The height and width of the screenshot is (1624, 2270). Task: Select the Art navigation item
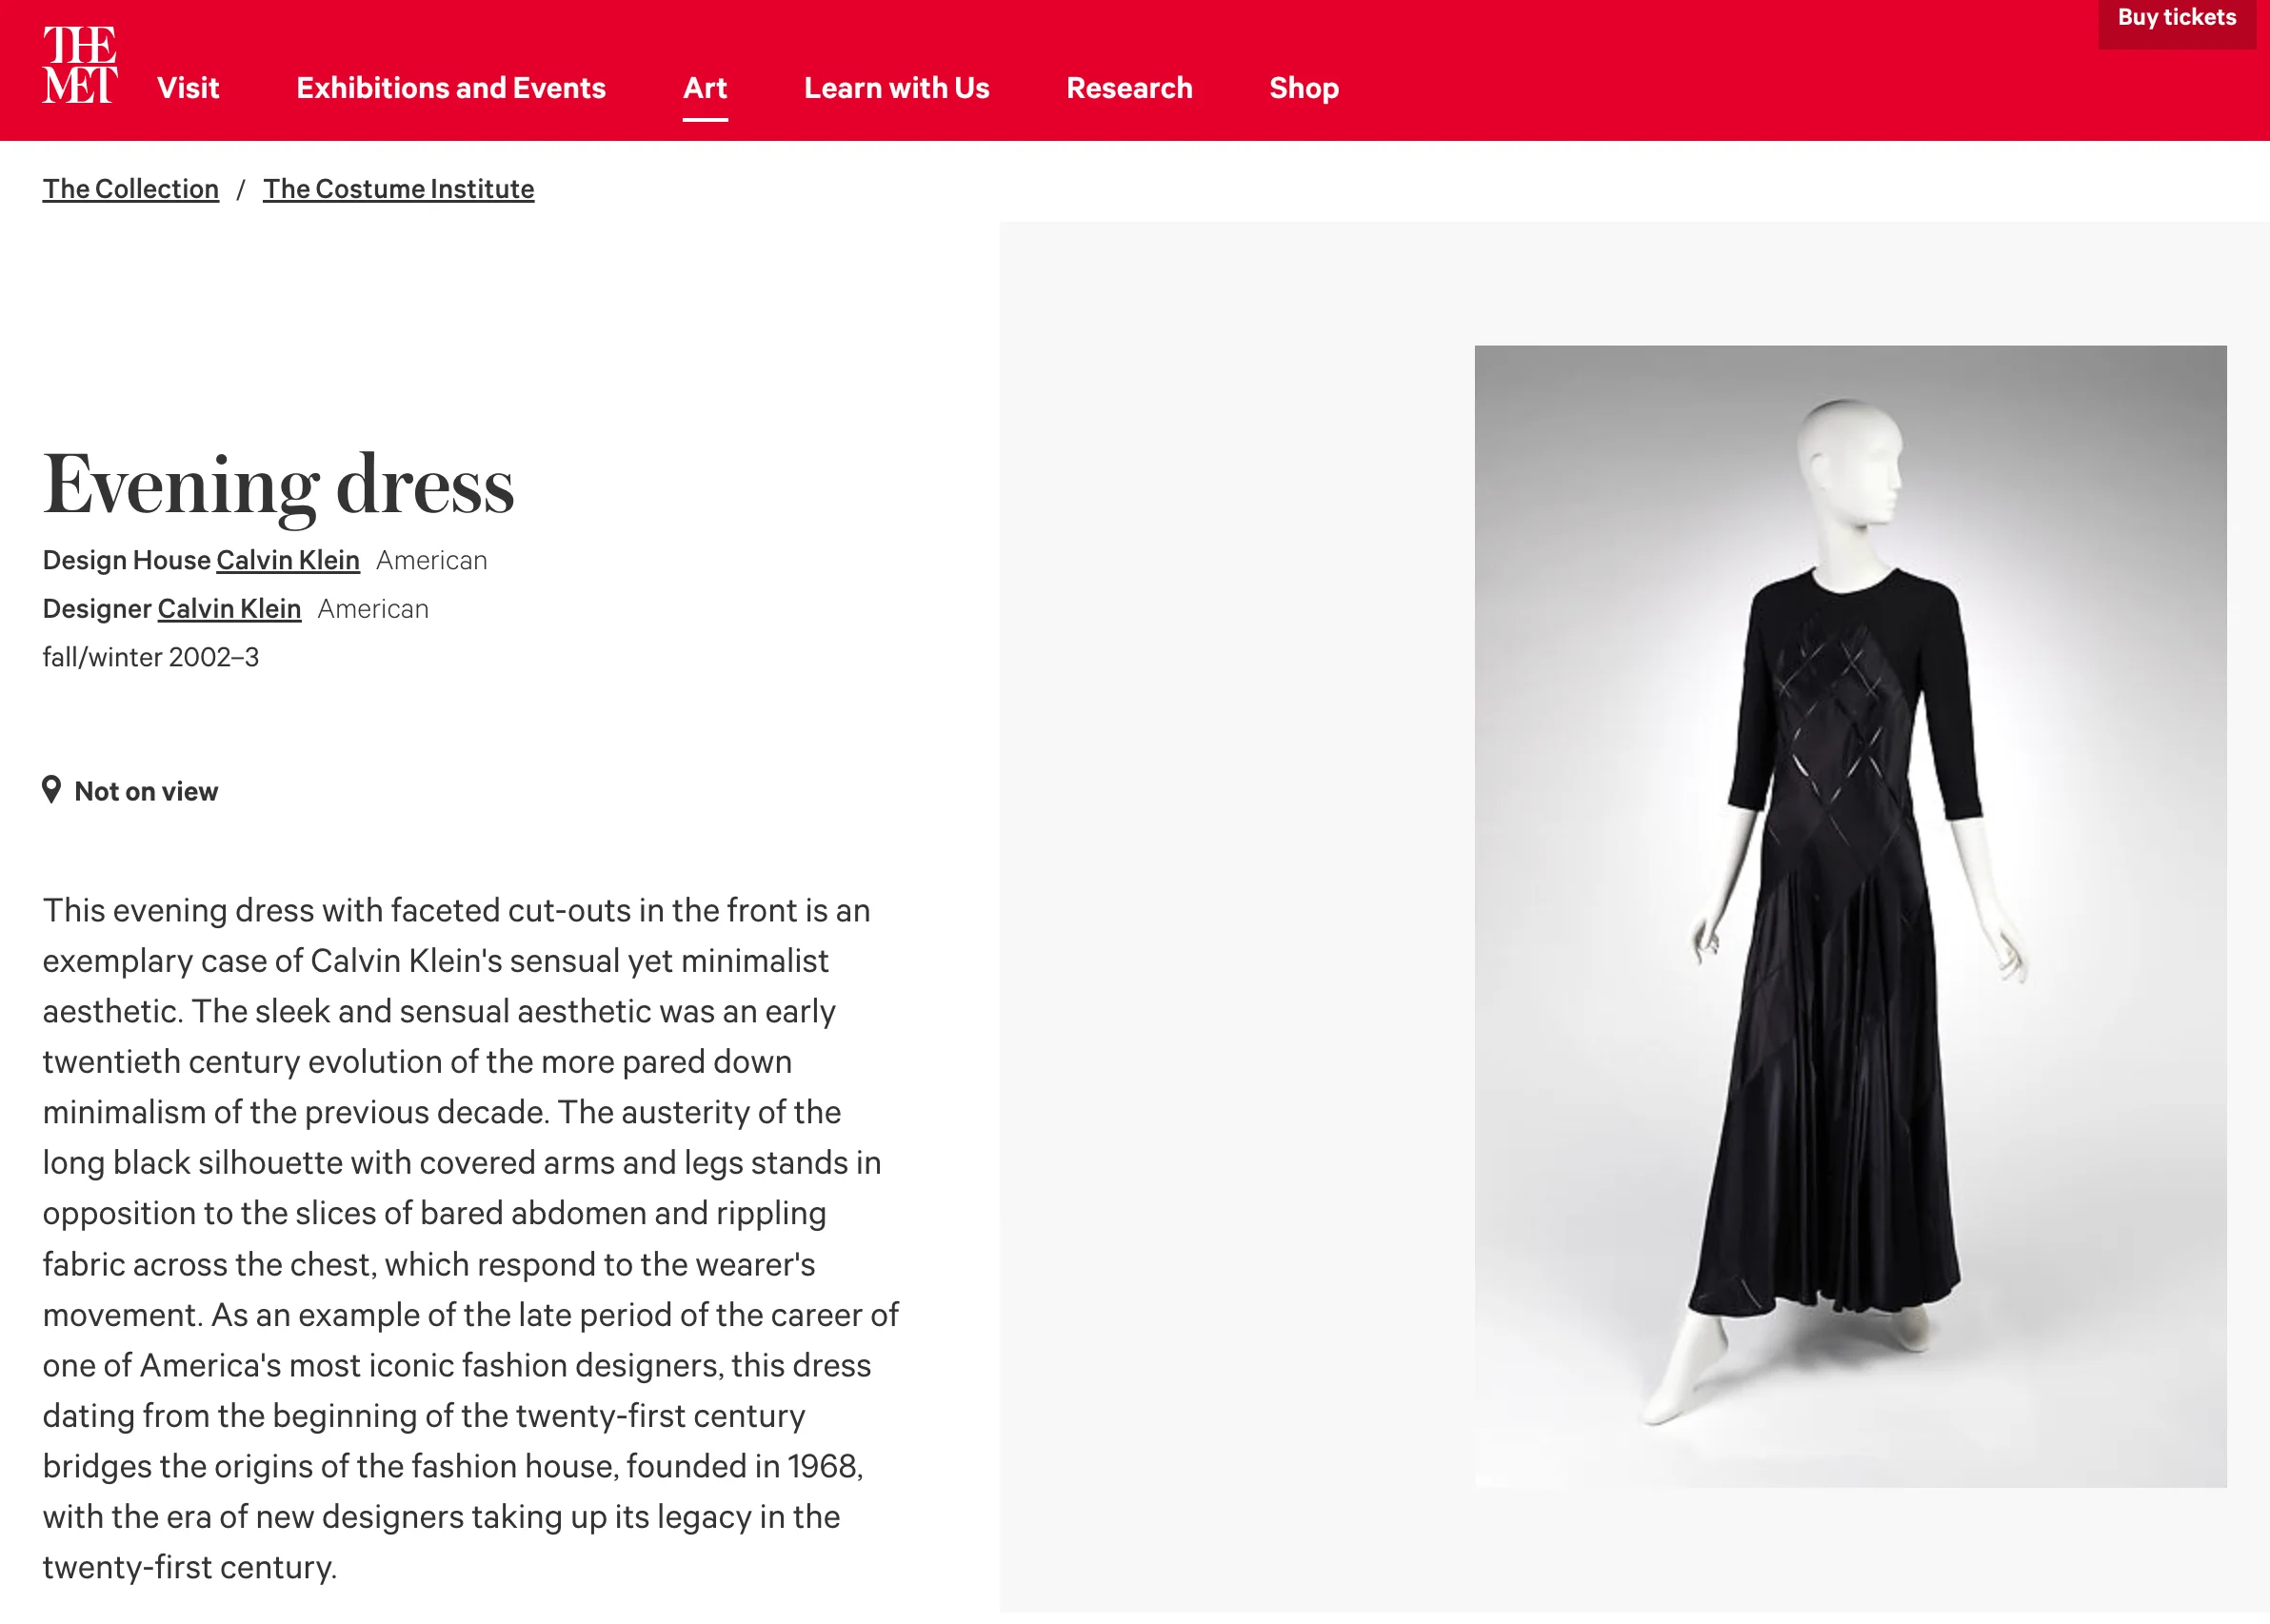click(705, 88)
